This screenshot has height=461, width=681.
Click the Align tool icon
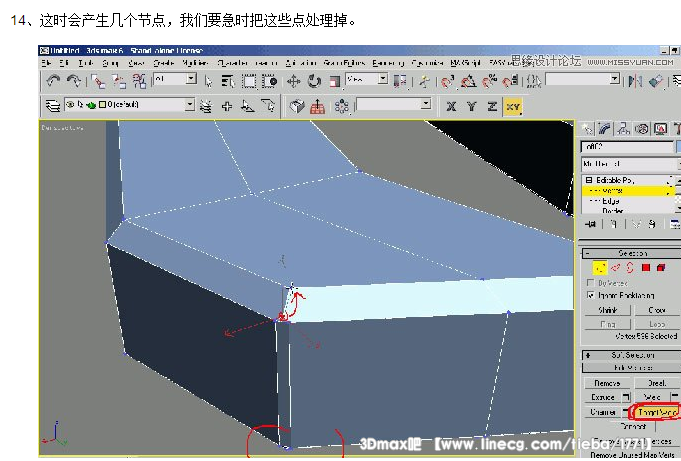point(656,81)
